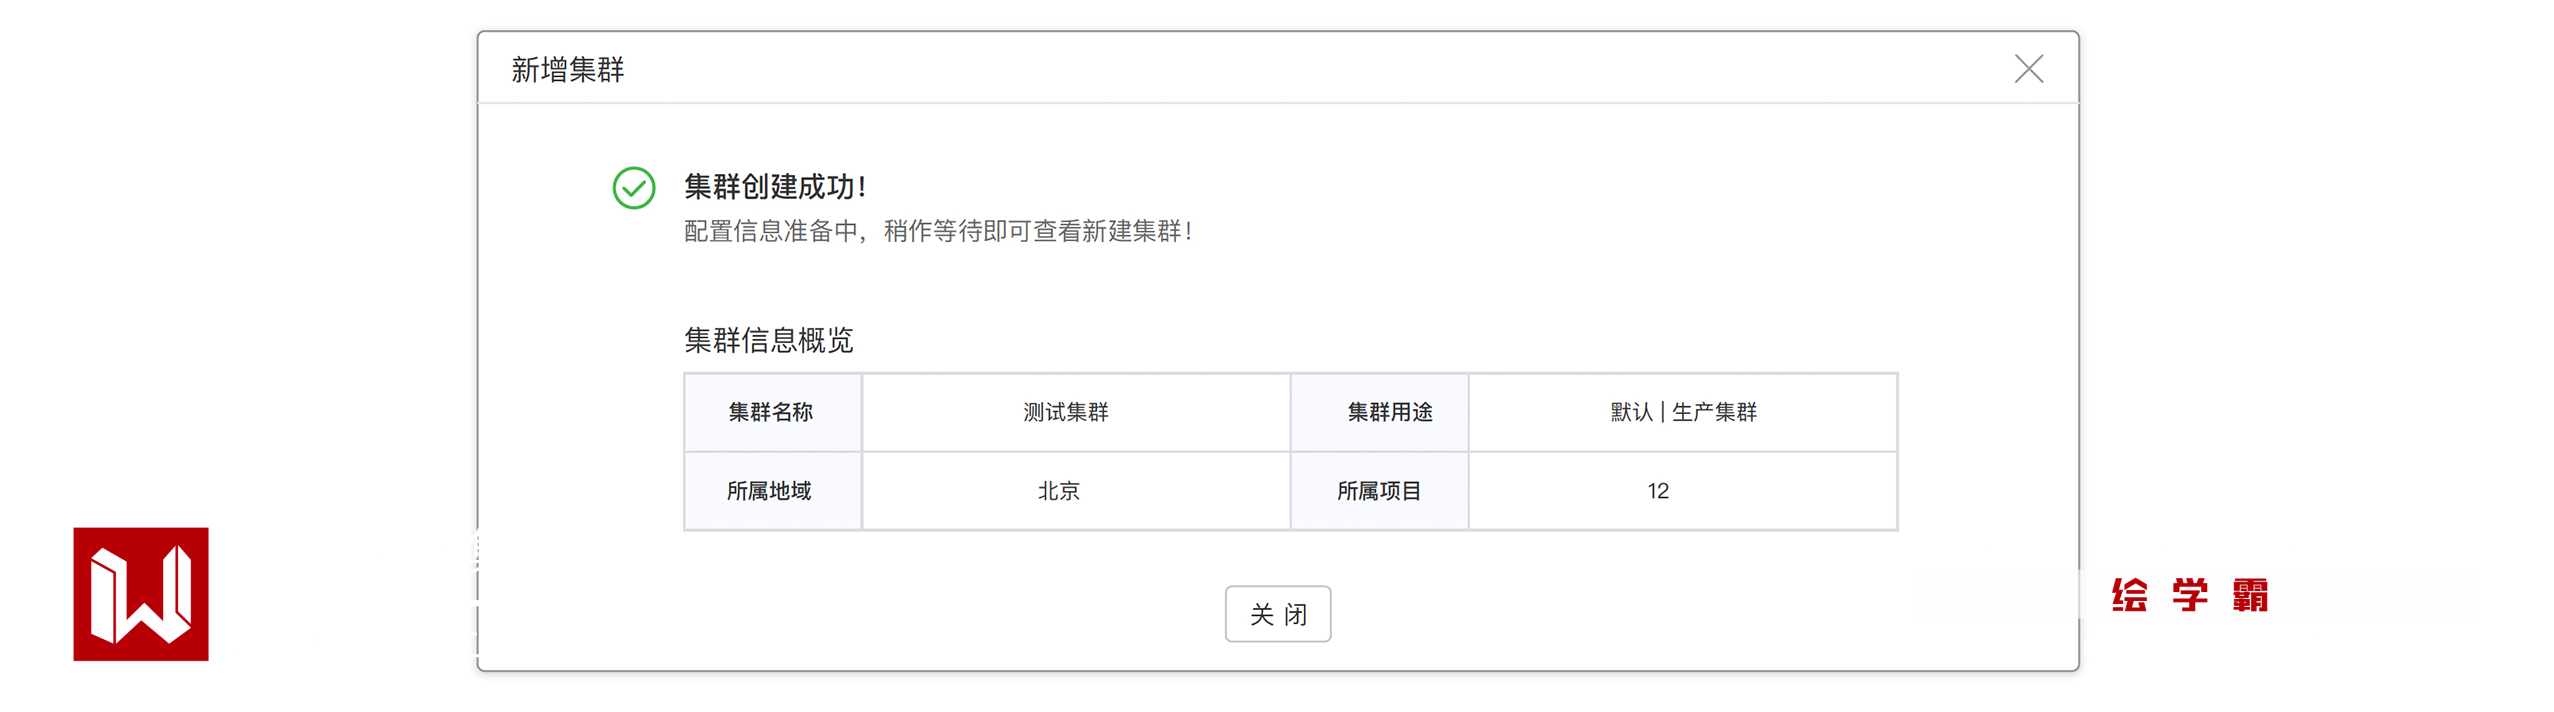Select the 所属地域 label cell
The width and height of the screenshot is (2554, 712).
pyautogui.click(x=769, y=491)
